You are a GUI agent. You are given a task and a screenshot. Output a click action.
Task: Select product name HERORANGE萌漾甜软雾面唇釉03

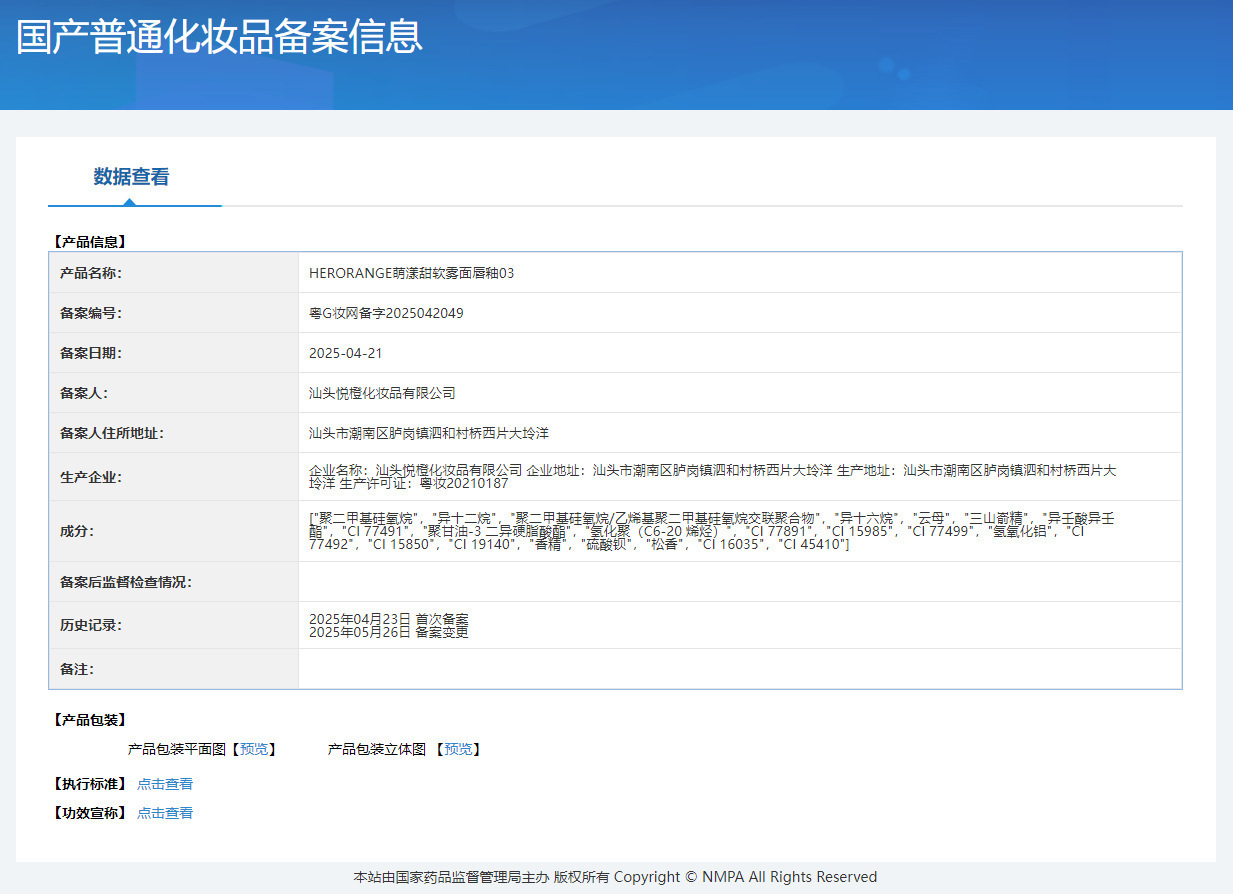tap(412, 273)
